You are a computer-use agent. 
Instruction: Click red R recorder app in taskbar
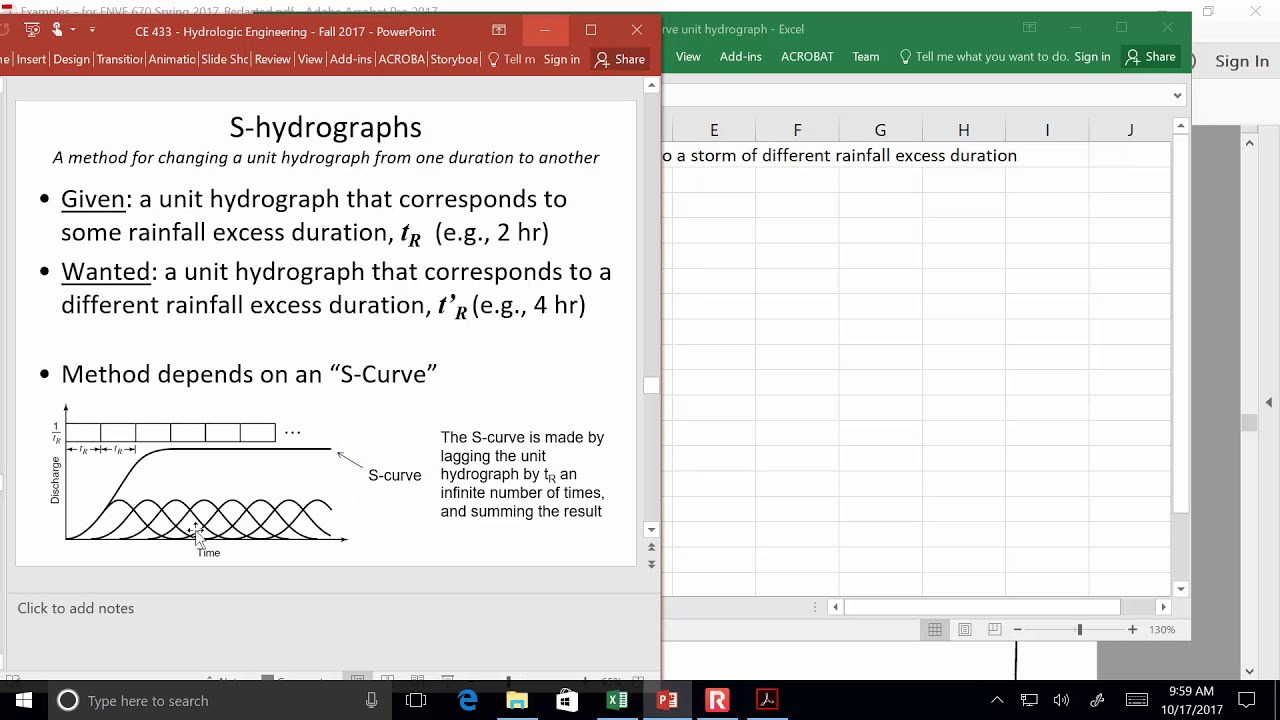coord(717,700)
